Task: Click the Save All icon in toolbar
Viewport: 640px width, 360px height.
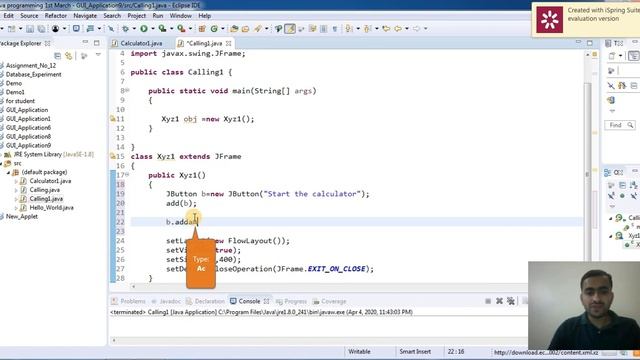Action: click(x=41, y=29)
